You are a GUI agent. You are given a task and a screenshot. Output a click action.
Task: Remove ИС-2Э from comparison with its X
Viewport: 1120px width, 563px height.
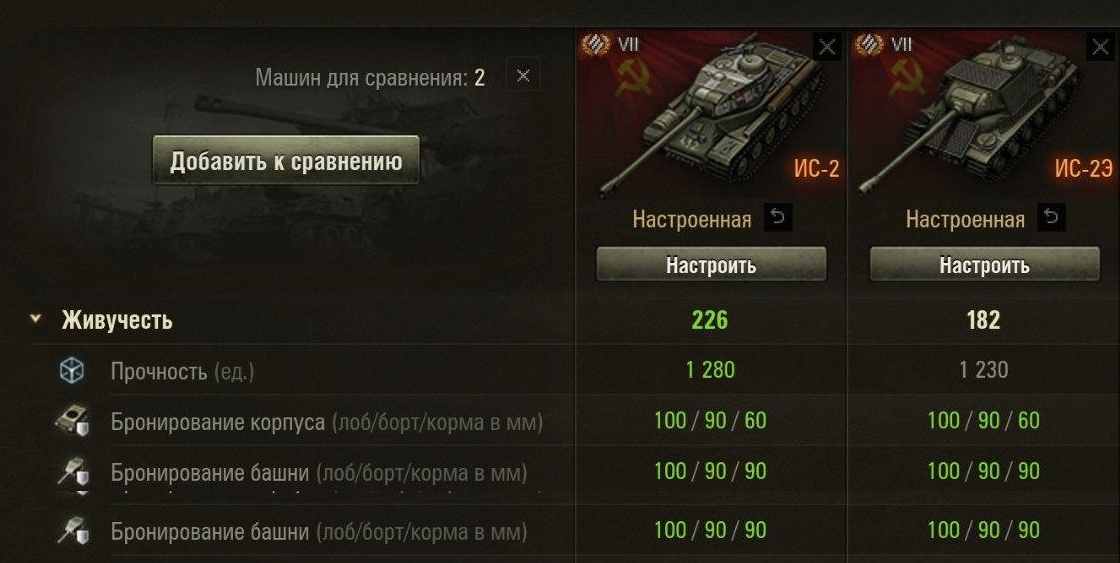1101,47
